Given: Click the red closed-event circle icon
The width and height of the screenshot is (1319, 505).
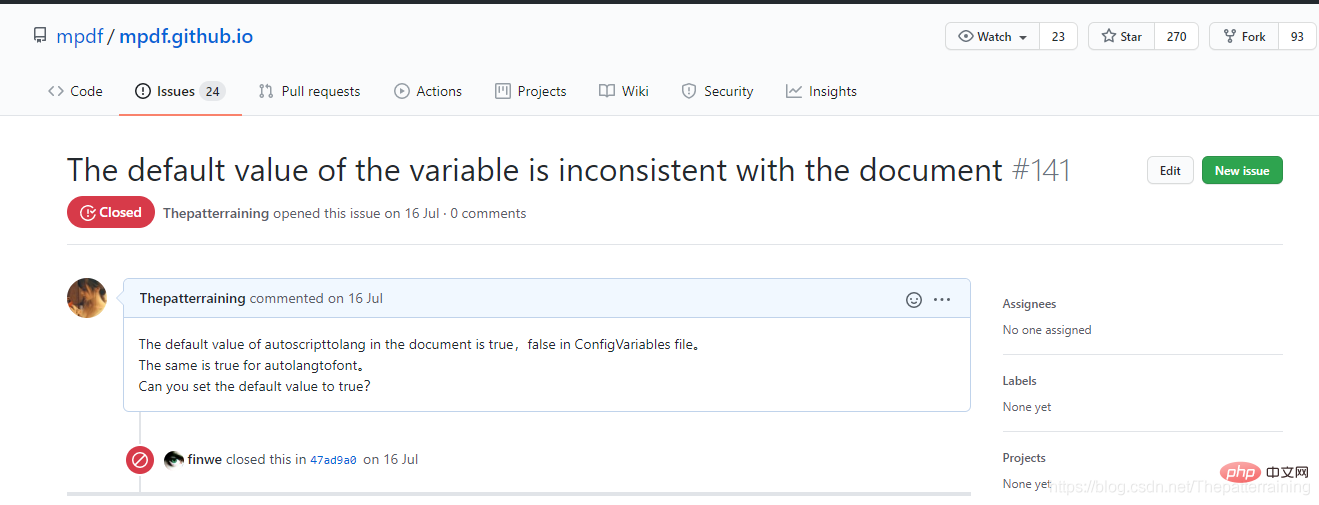Looking at the screenshot, I should click(140, 460).
